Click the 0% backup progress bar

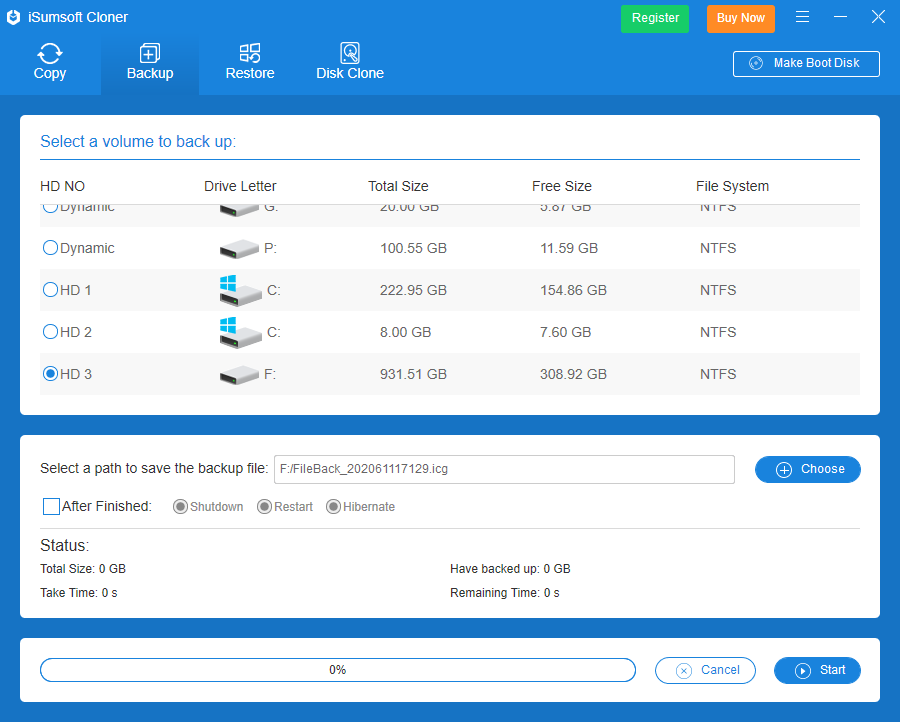click(338, 670)
